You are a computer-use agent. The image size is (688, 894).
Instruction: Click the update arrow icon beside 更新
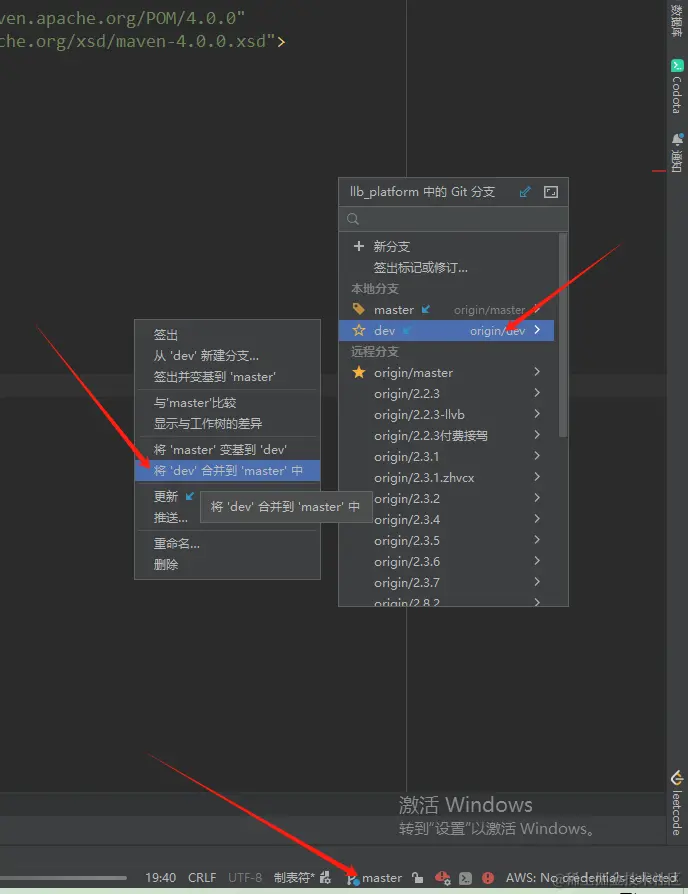pyautogui.click(x=190, y=496)
